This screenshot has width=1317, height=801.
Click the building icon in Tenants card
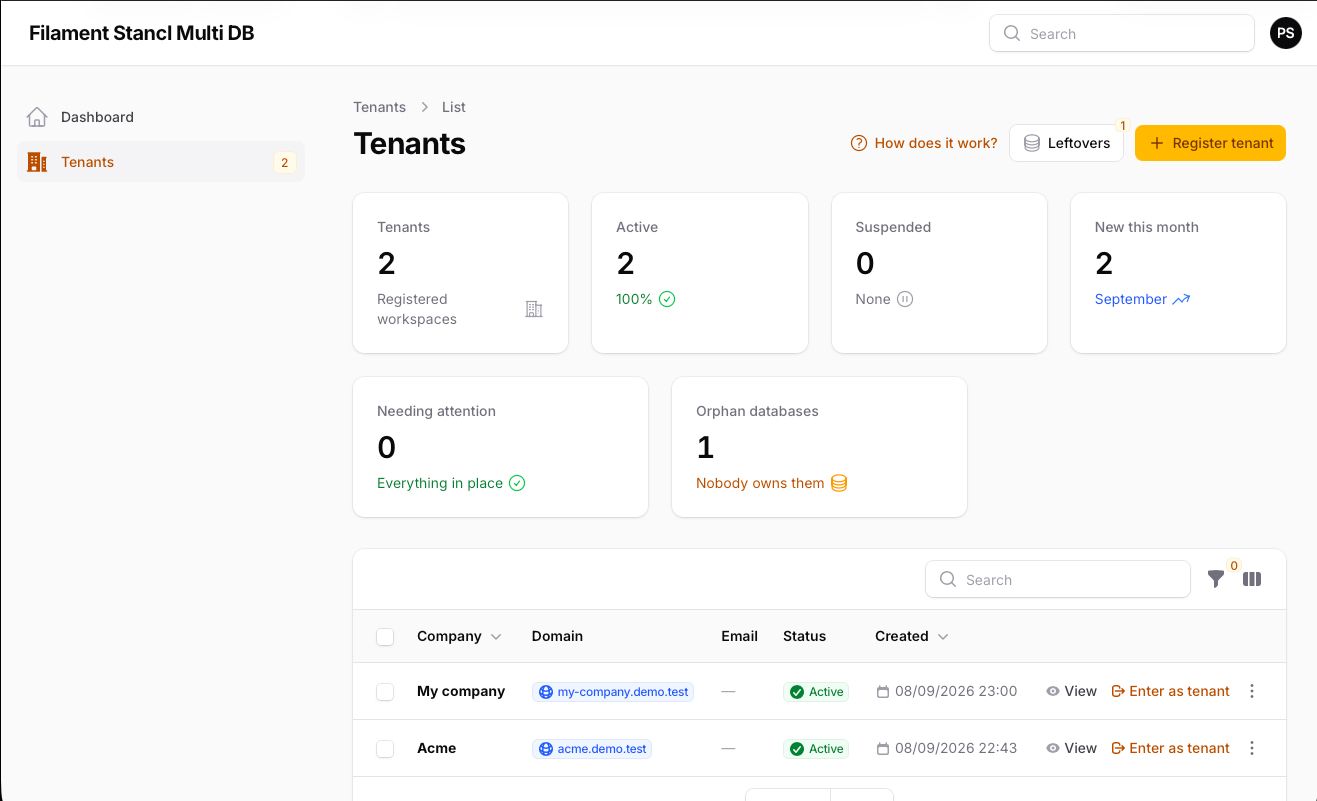(534, 309)
